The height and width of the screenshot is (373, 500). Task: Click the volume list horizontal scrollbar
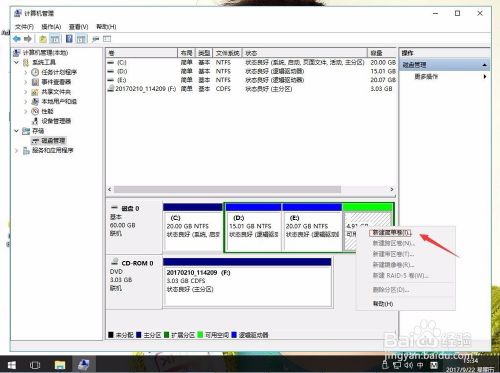[x=227, y=189]
